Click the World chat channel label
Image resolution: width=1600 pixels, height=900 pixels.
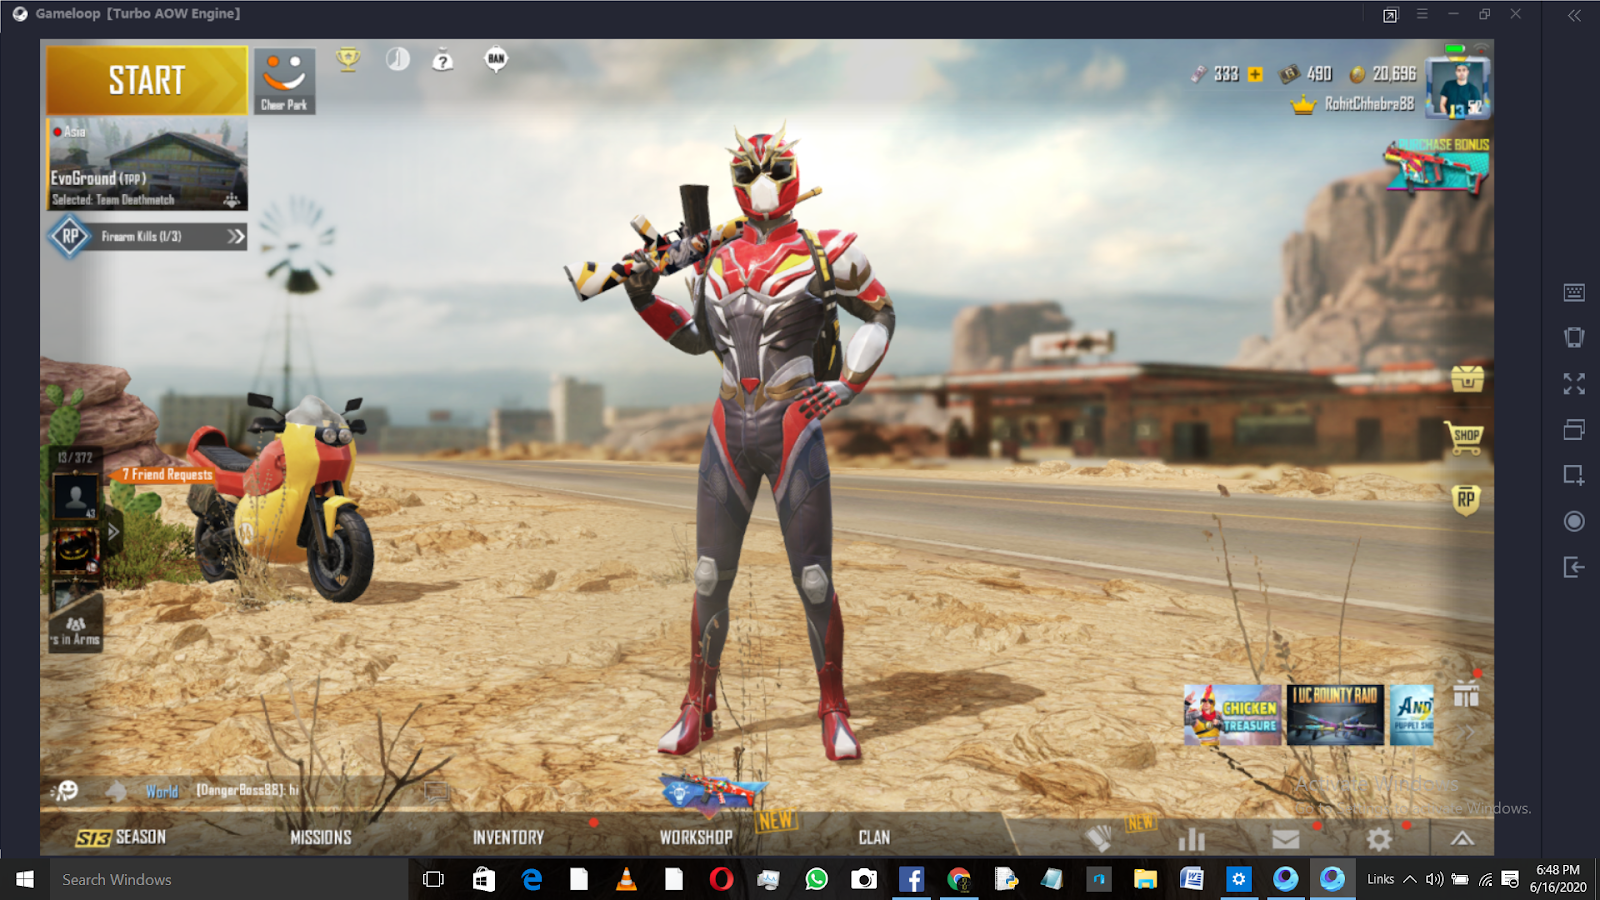[x=162, y=791]
